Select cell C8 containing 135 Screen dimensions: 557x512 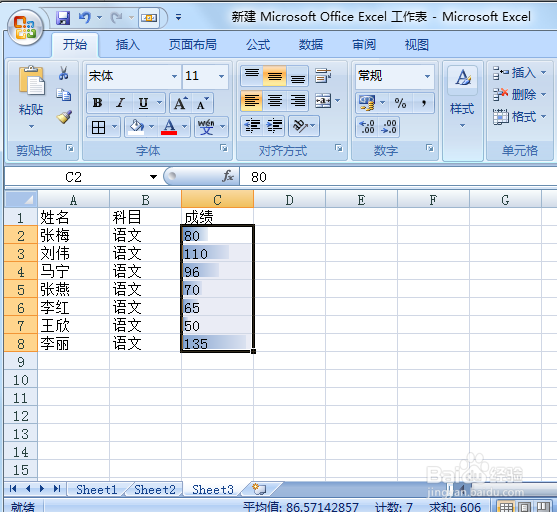[217, 344]
